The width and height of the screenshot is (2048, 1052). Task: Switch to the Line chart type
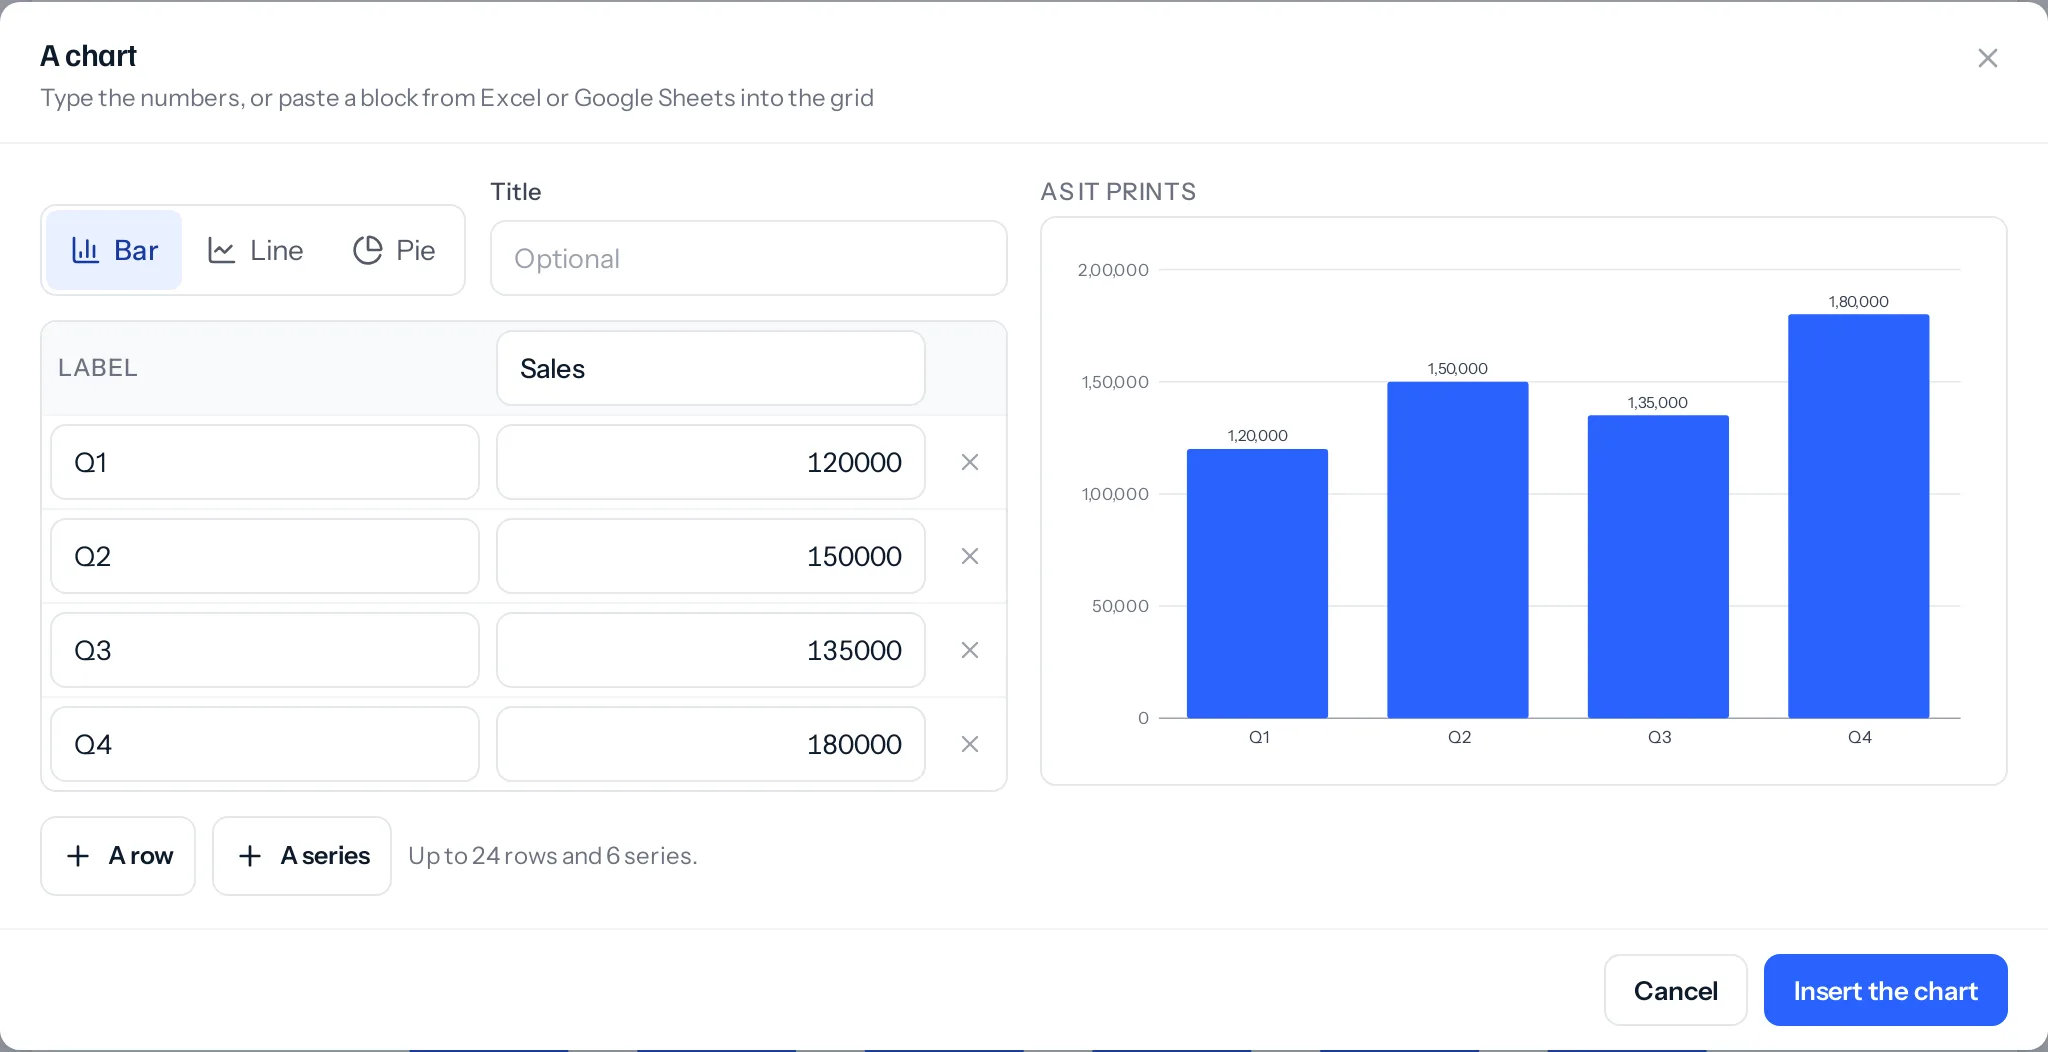coord(255,250)
